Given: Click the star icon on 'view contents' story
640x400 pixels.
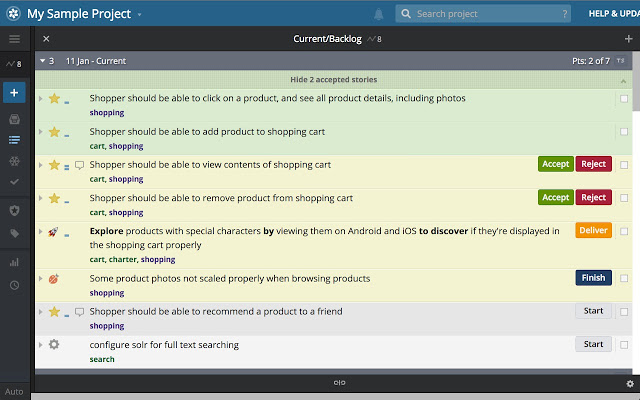Looking at the screenshot, I should click(x=54, y=165).
